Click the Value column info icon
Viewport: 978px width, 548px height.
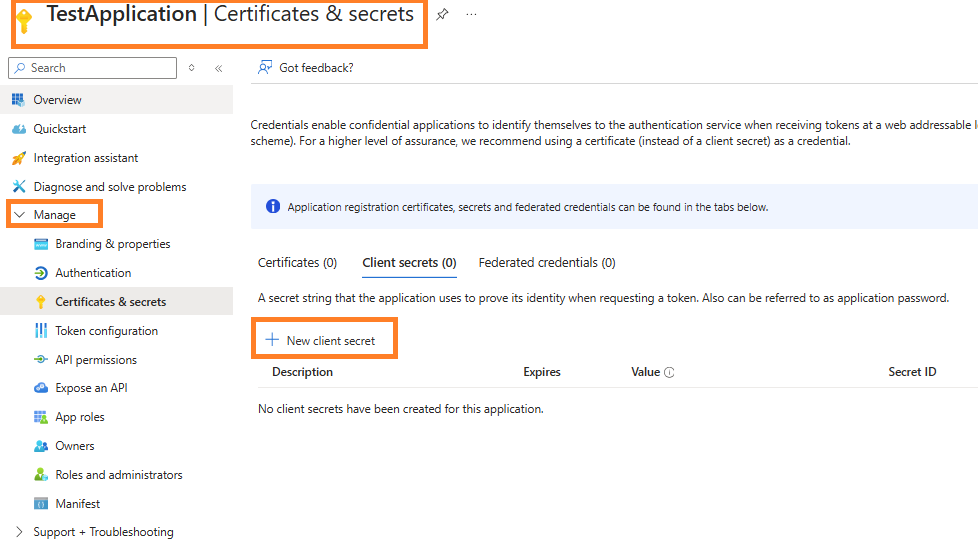(669, 372)
